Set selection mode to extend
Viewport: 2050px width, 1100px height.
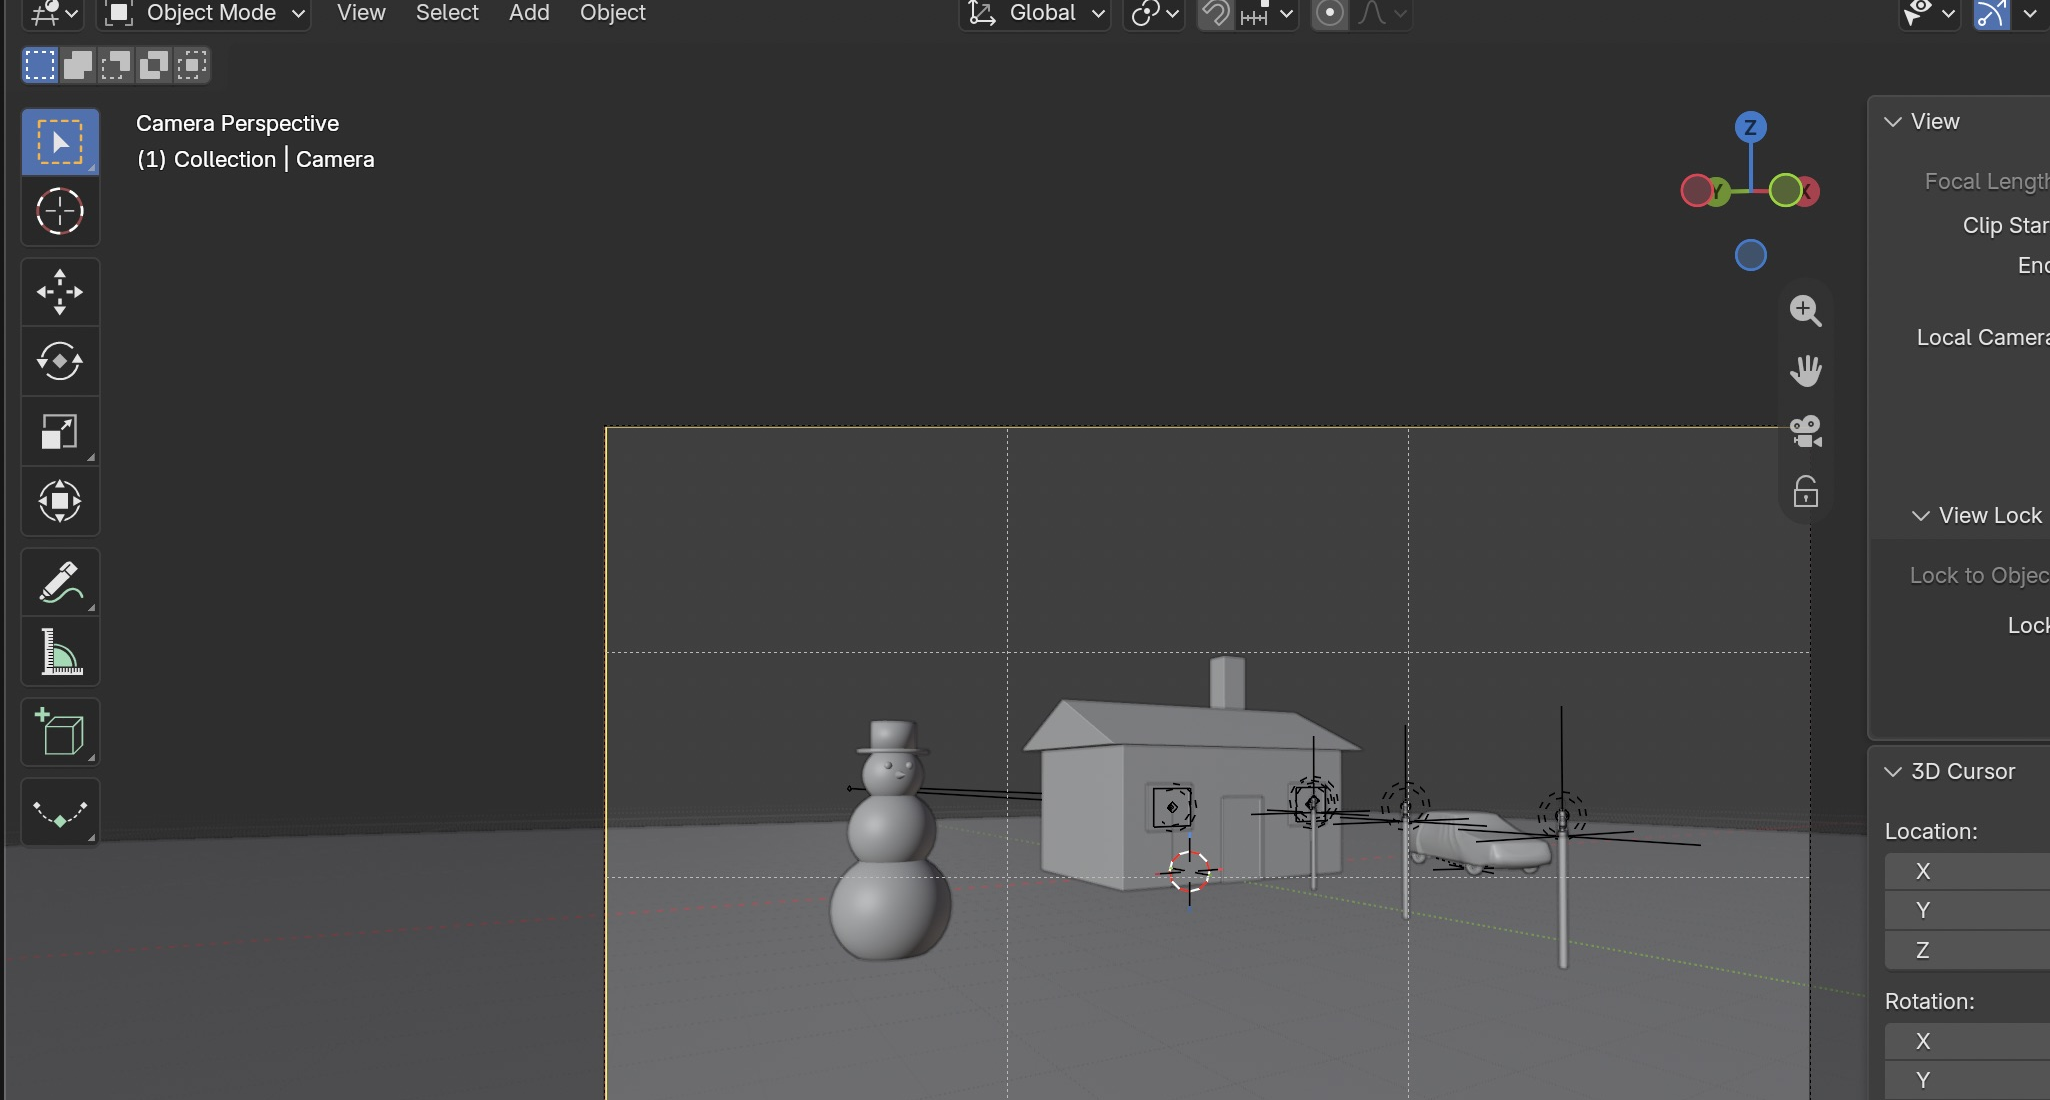click(78, 65)
